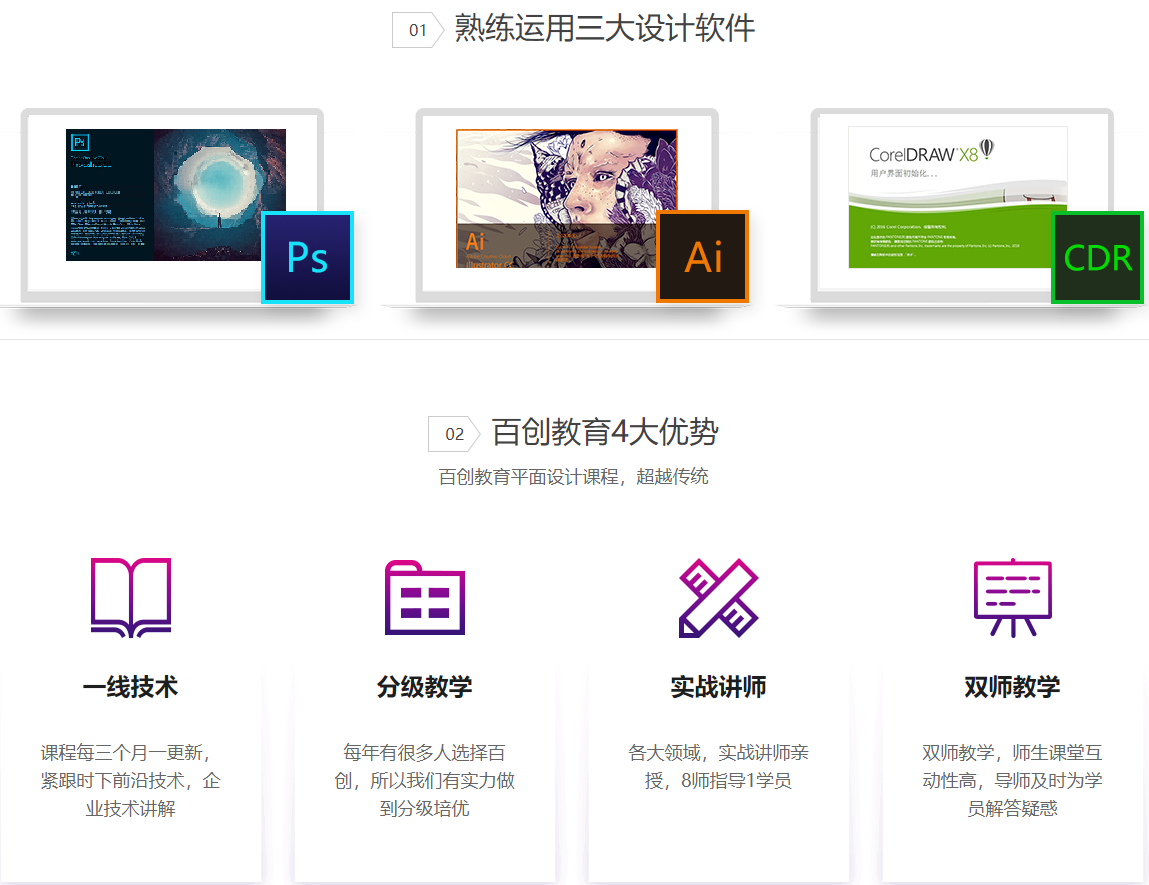Click the 01 section number badge

click(x=418, y=30)
